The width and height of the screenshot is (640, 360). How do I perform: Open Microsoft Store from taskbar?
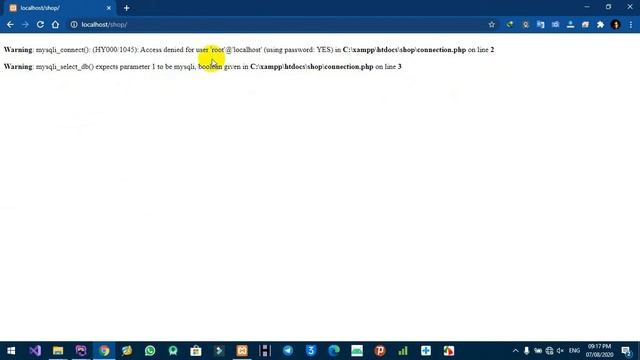(x=196, y=351)
